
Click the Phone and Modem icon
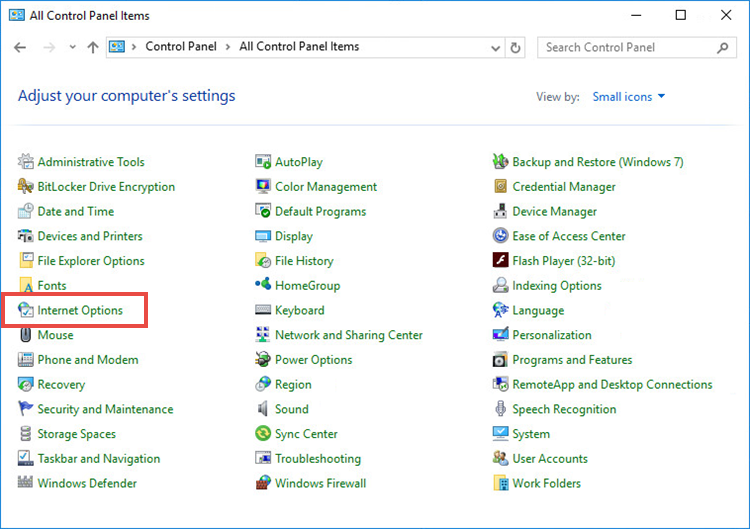pos(25,359)
